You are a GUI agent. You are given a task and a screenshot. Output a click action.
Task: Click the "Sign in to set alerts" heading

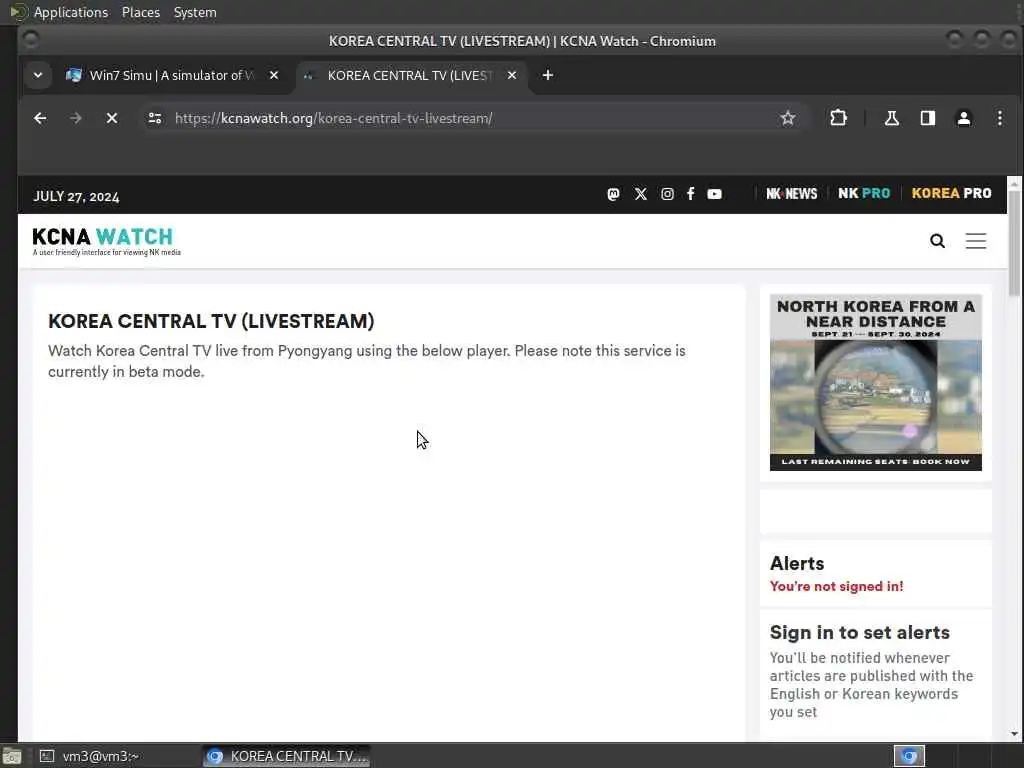click(x=859, y=632)
